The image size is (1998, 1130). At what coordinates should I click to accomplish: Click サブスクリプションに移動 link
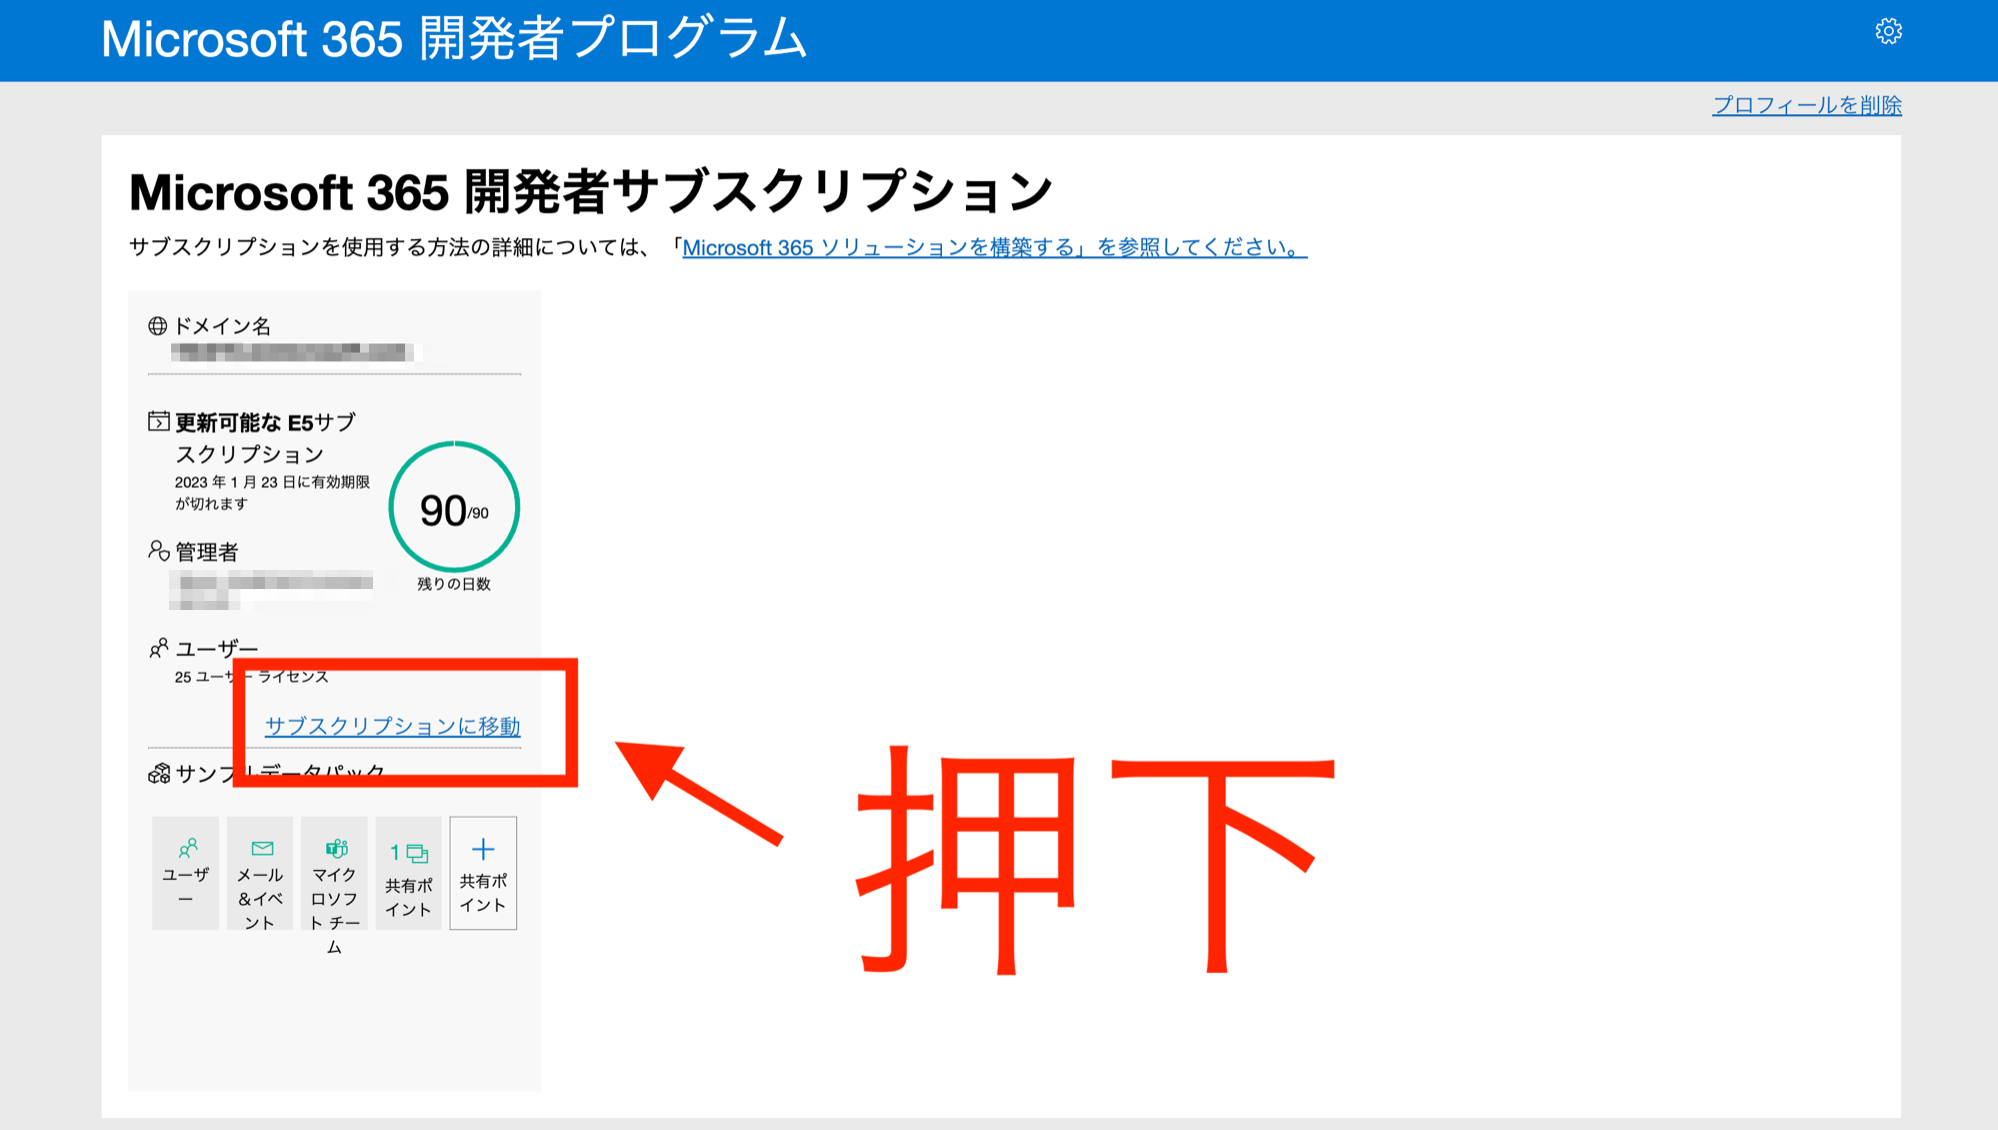pyautogui.click(x=392, y=726)
